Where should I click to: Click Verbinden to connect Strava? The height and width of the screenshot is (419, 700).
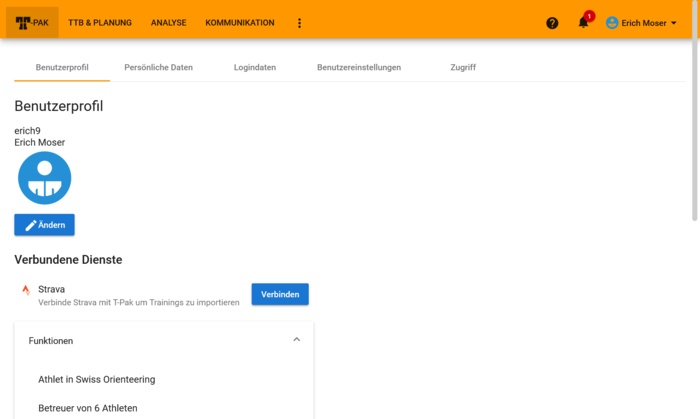(x=279, y=294)
